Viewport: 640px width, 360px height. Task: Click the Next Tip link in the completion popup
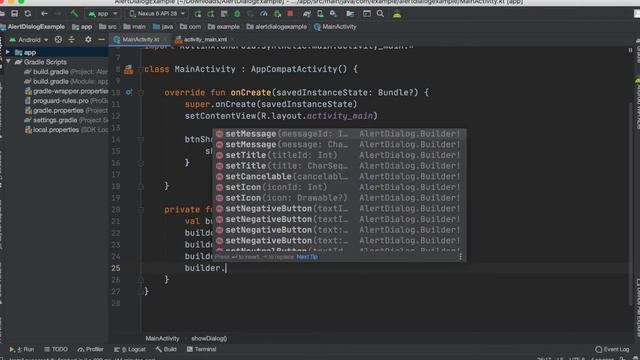(307, 257)
